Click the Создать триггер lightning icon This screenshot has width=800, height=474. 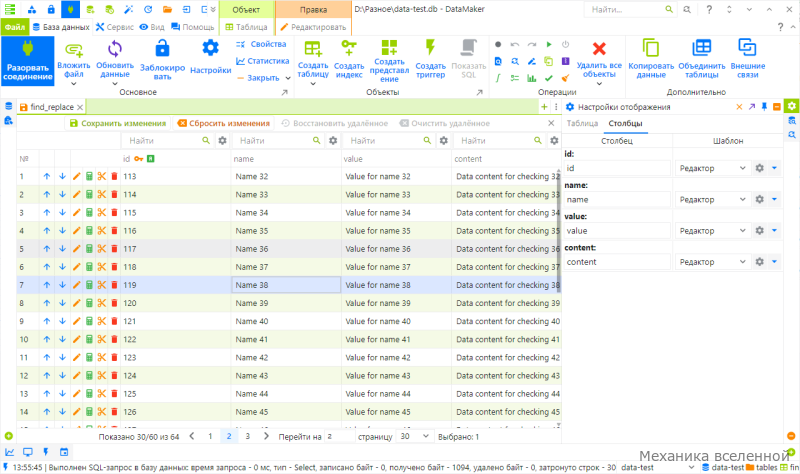(430, 47)
